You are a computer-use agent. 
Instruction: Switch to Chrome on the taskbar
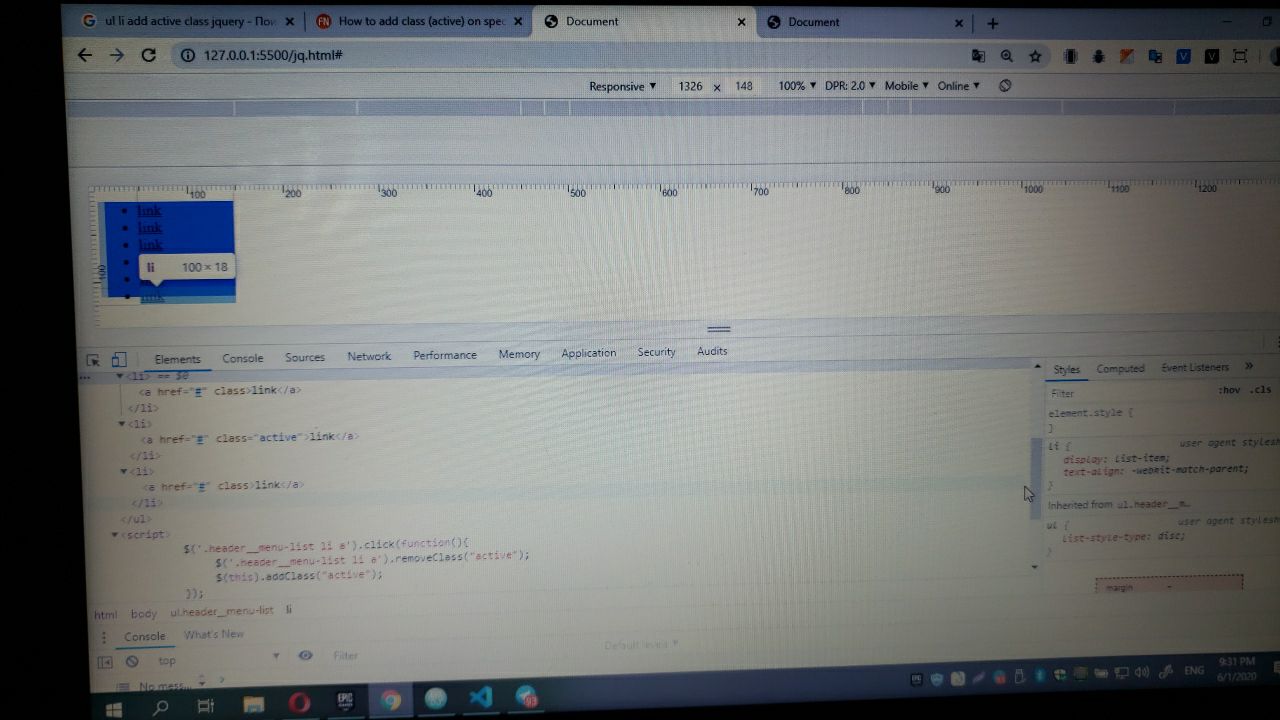pyautogui.click(x=390, y=701)
